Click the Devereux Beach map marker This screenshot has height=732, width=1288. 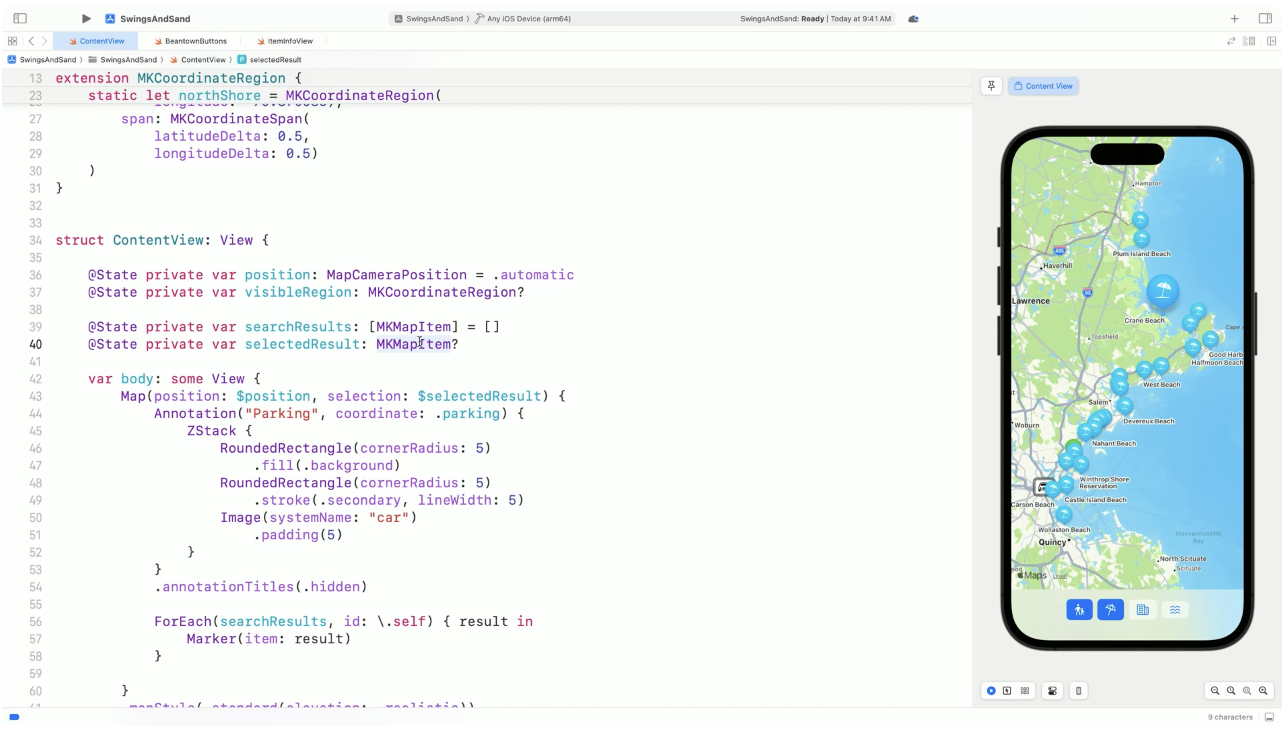point(1125,406)
